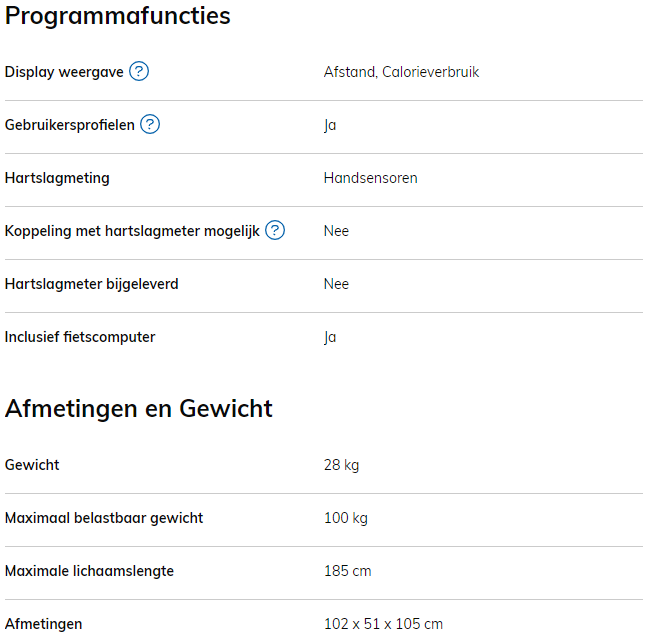This screenshot has width=647, height=637.
Task: Select the Hartslagmeting row label
Action: click(x=57, y=178)
